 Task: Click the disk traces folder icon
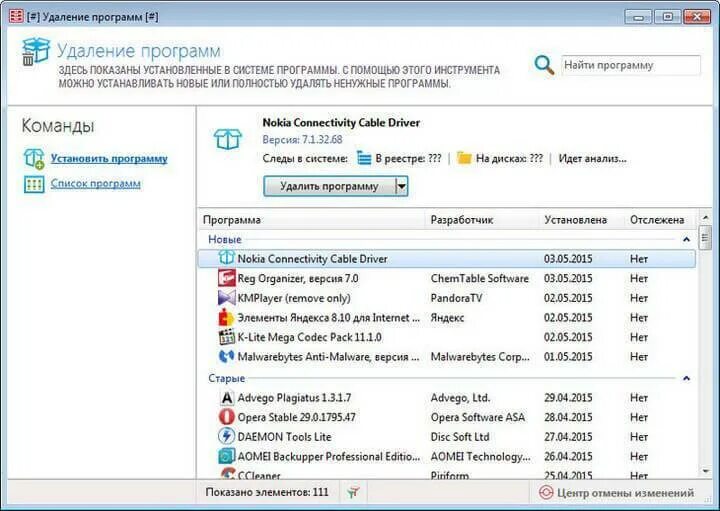[464, 158]
